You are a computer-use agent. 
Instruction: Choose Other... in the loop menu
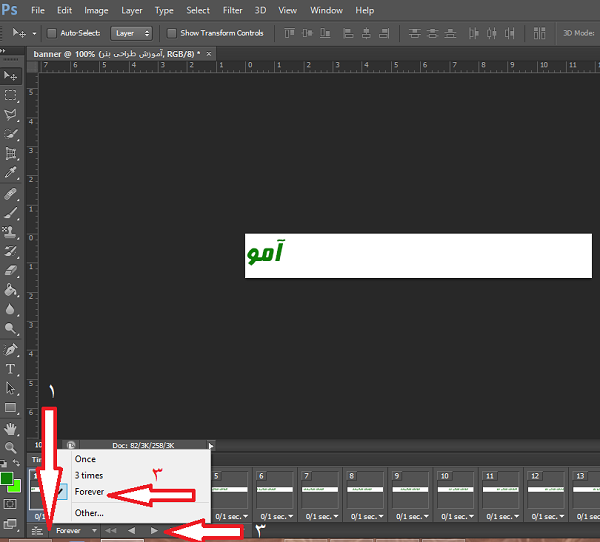(89, 513)
